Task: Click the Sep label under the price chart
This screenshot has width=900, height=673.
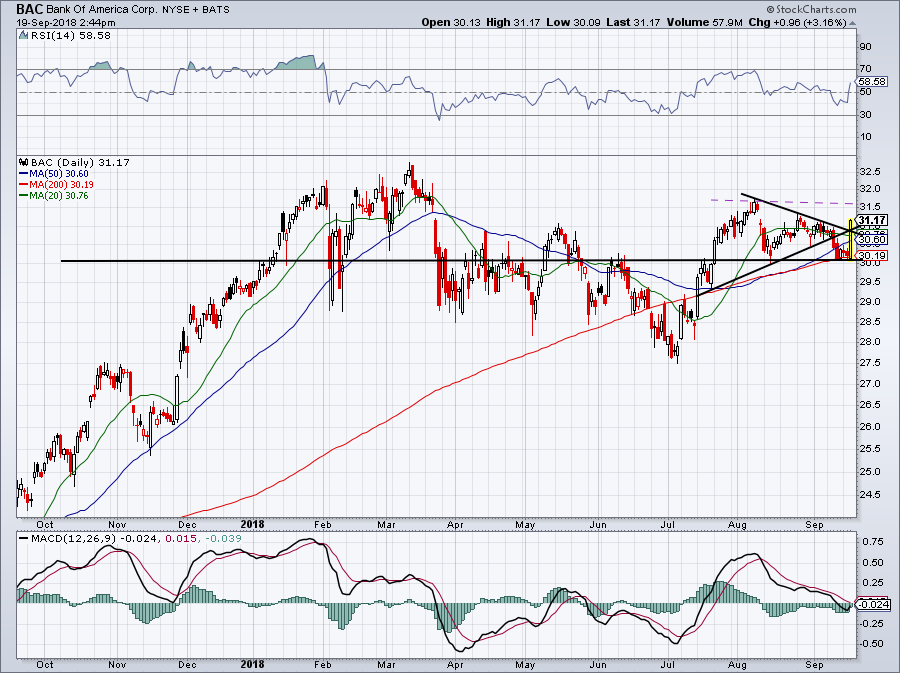Action: point(814,524)
